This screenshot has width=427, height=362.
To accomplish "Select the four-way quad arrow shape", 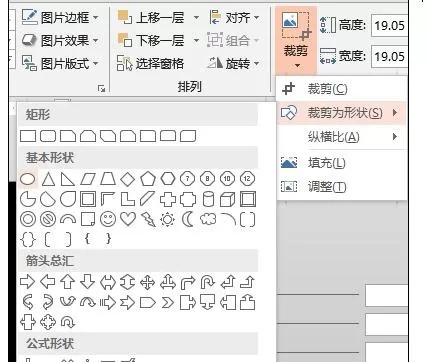I will coord(148,283).
